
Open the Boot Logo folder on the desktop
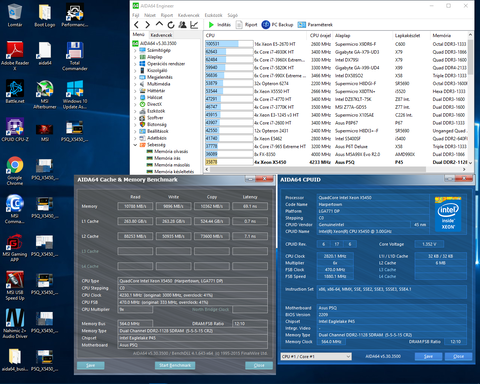click(45, 15)
